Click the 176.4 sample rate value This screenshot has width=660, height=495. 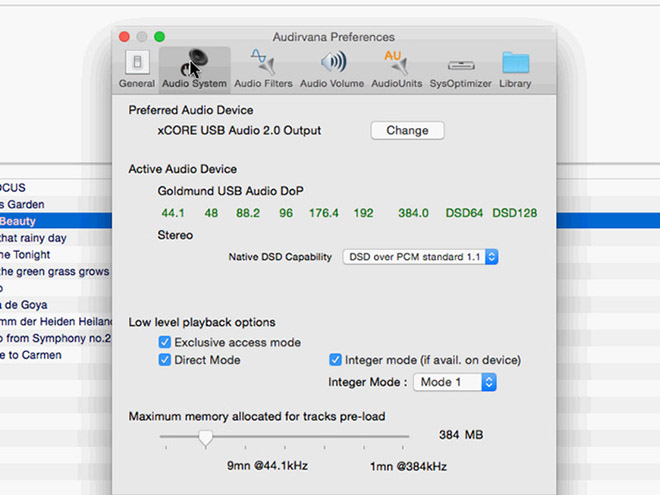pos(324,213)
